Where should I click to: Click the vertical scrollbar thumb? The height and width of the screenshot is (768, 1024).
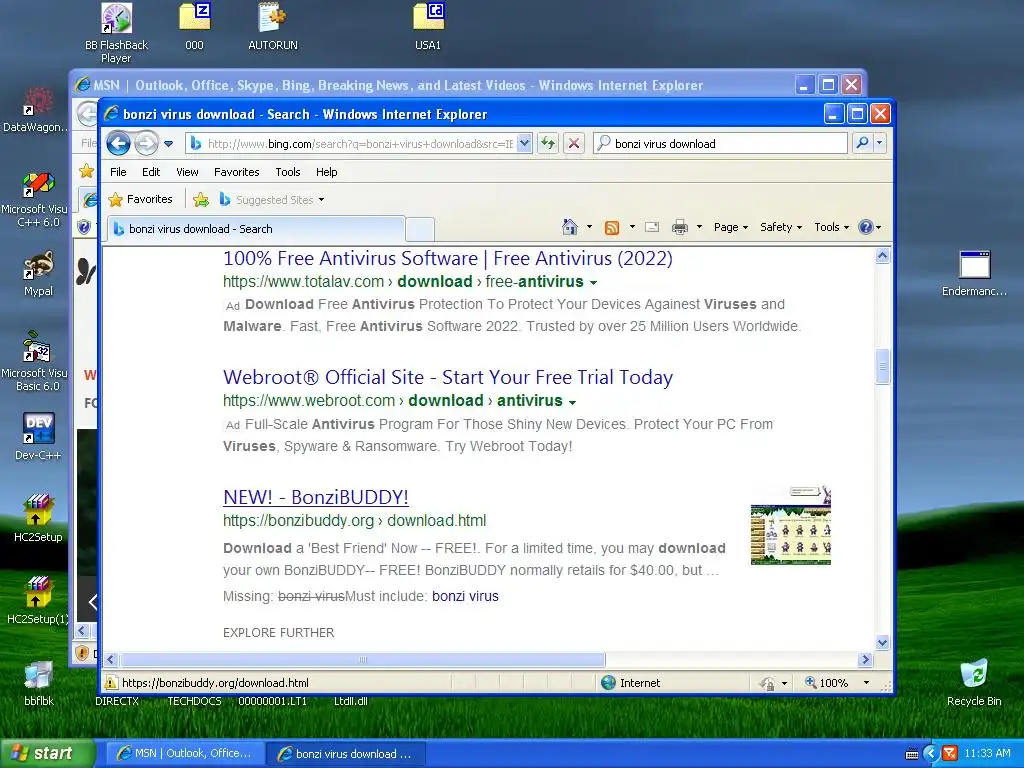(882, 366)
